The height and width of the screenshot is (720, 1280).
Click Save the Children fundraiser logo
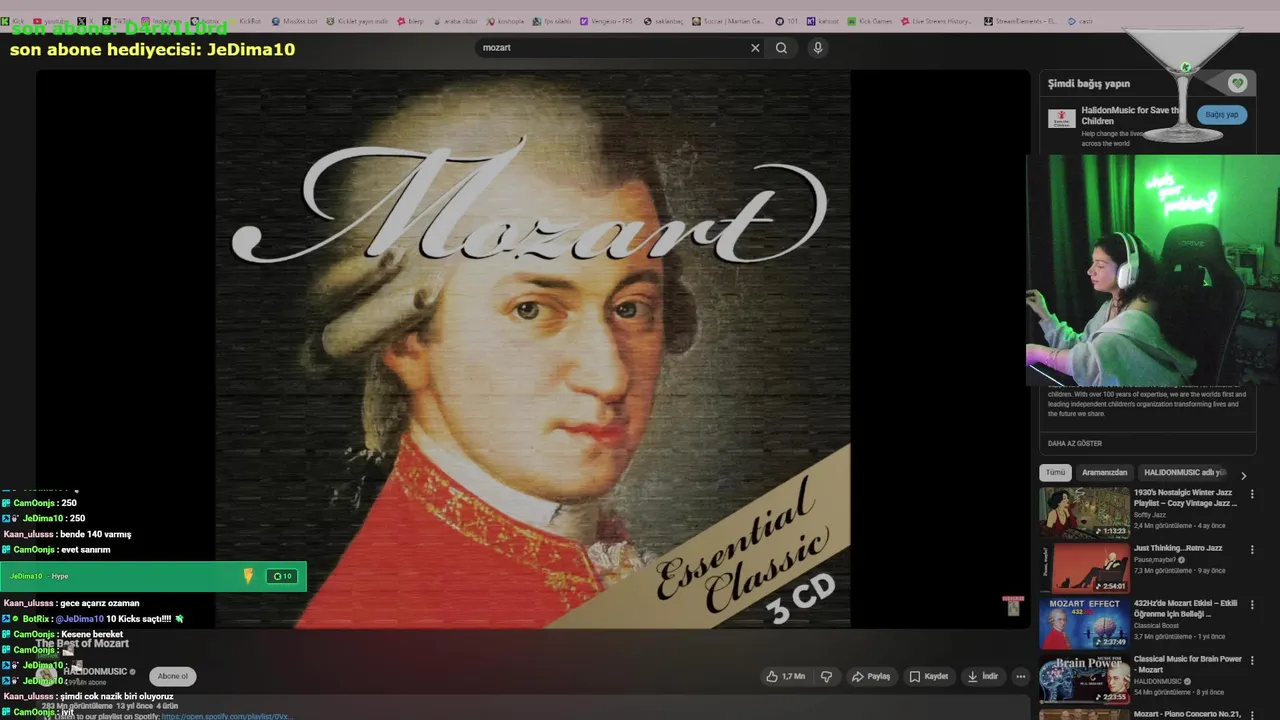1061,118
